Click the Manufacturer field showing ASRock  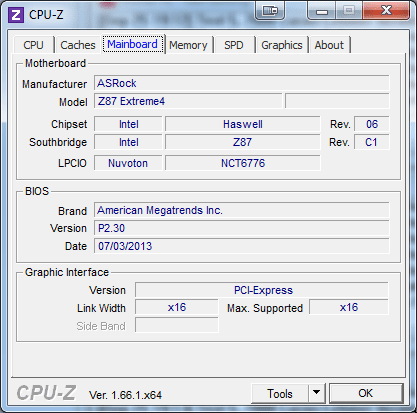[x=241, y=83]
